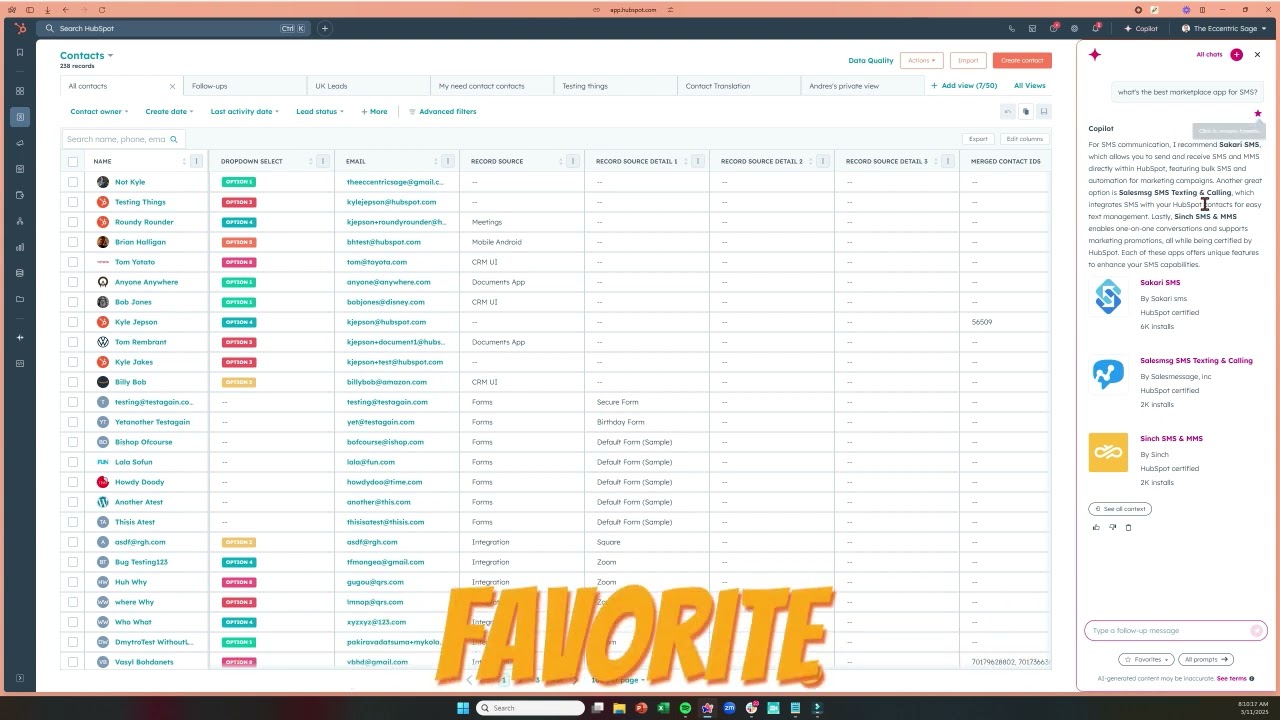The width and height of the screenshot is (1280, 720).
Task: Open the CRM contacts icon in sidebar
Action: 19,117
